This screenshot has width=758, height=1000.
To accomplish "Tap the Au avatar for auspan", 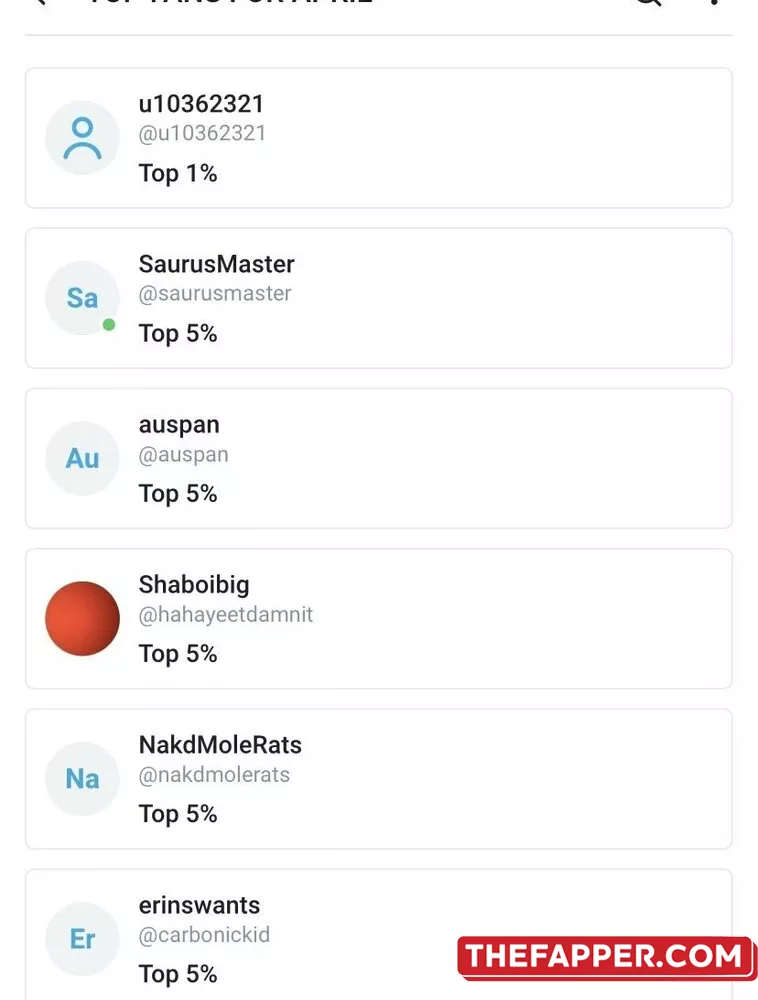I will click(x=82, y=458).
